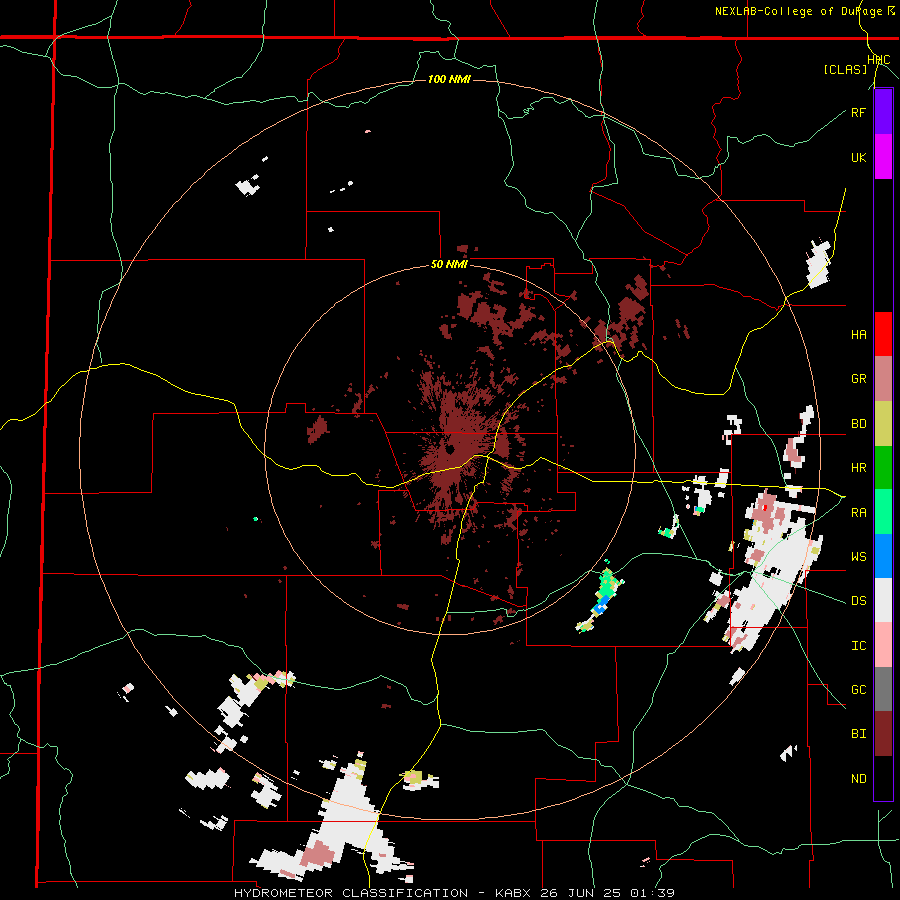
Task: Click the magenta UK color swatch in legend
Action: pyautogui.click(x=883, y=157)
